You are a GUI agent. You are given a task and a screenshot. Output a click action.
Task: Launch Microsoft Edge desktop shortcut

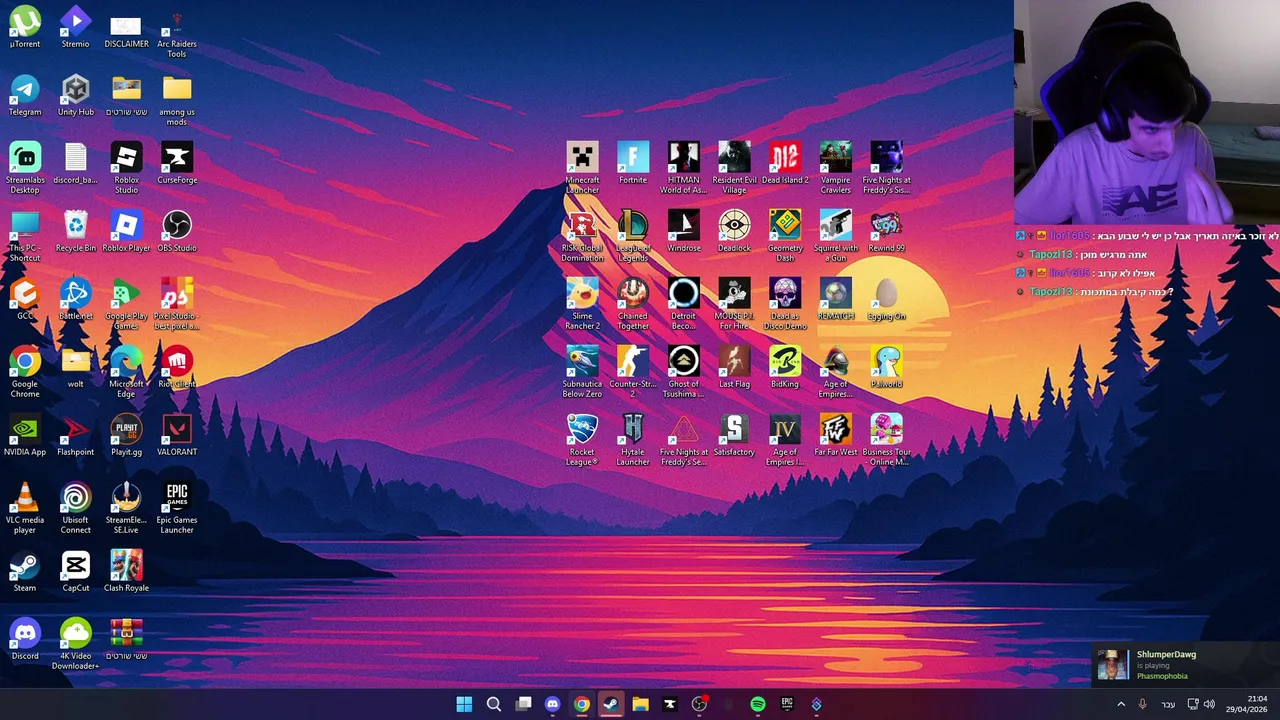coord(126,373)
